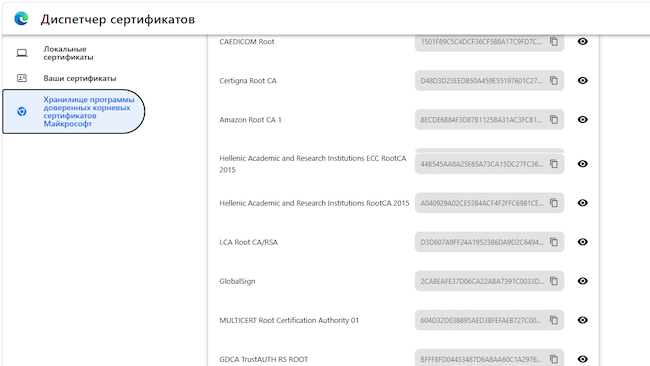Click the hash field starting with 448545AA
The height and width of the screenshot is (366, 650).
(x=489, y=164)
